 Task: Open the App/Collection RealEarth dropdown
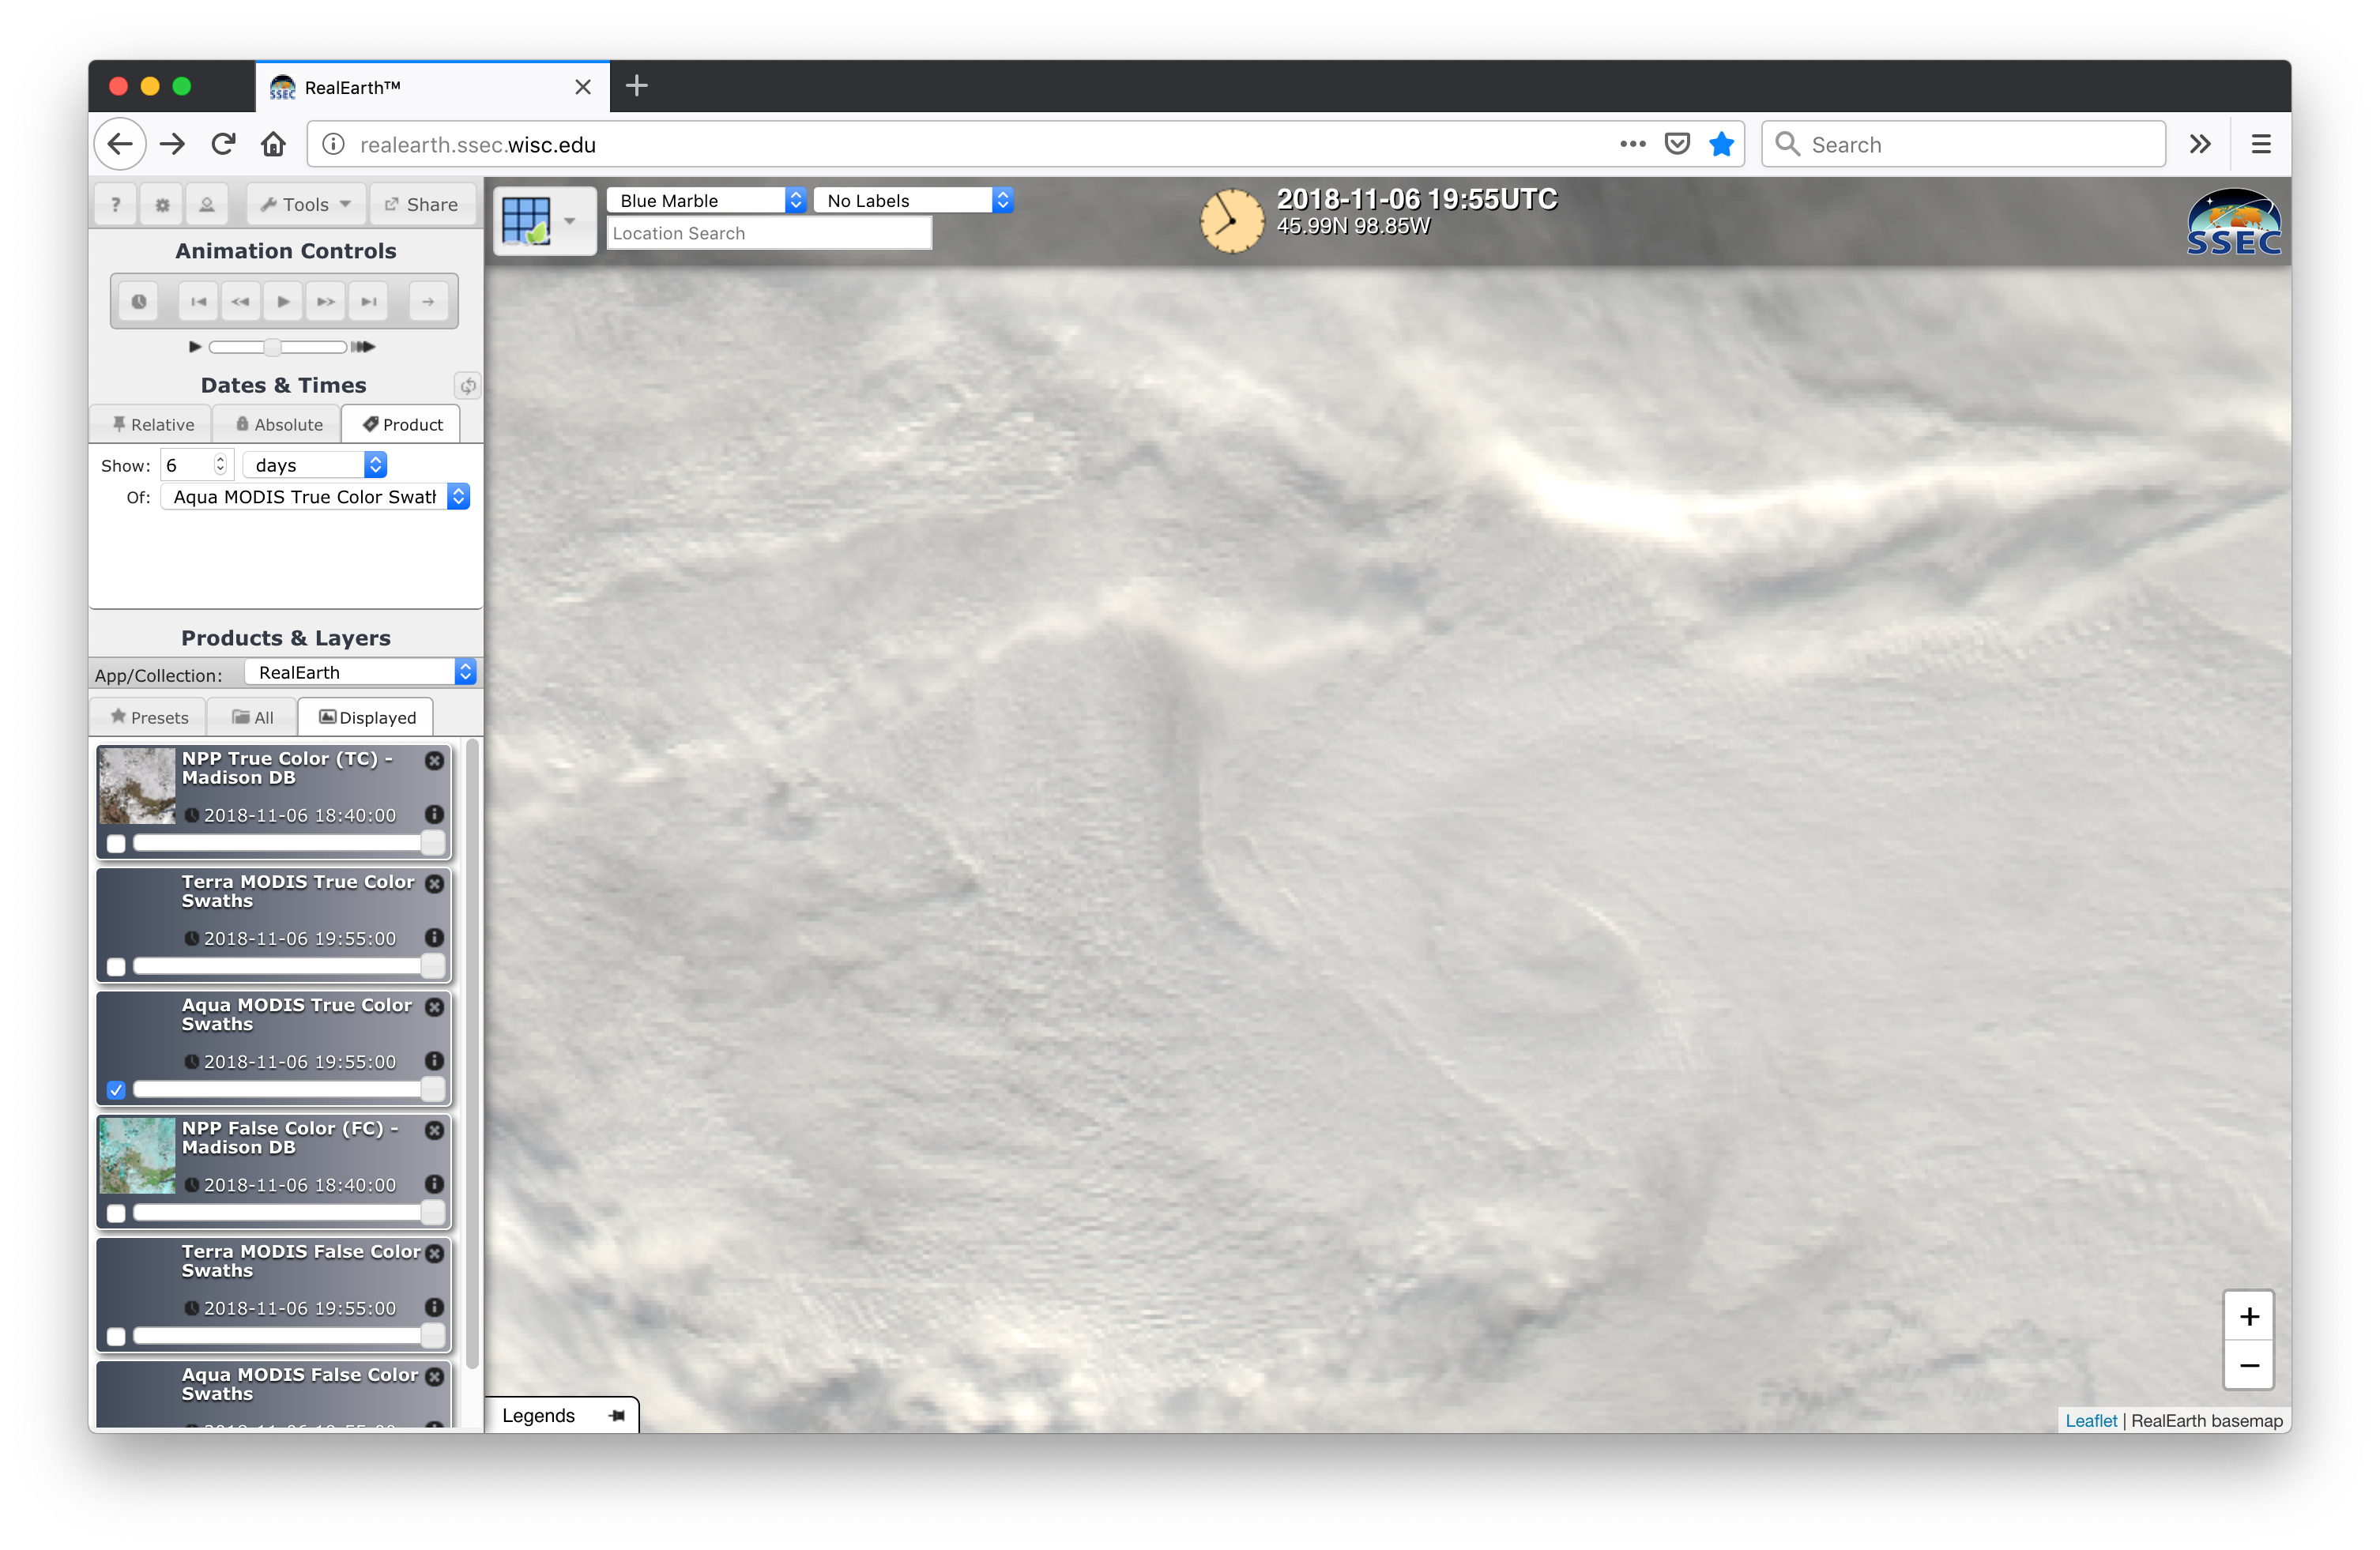tap(361, 673)
